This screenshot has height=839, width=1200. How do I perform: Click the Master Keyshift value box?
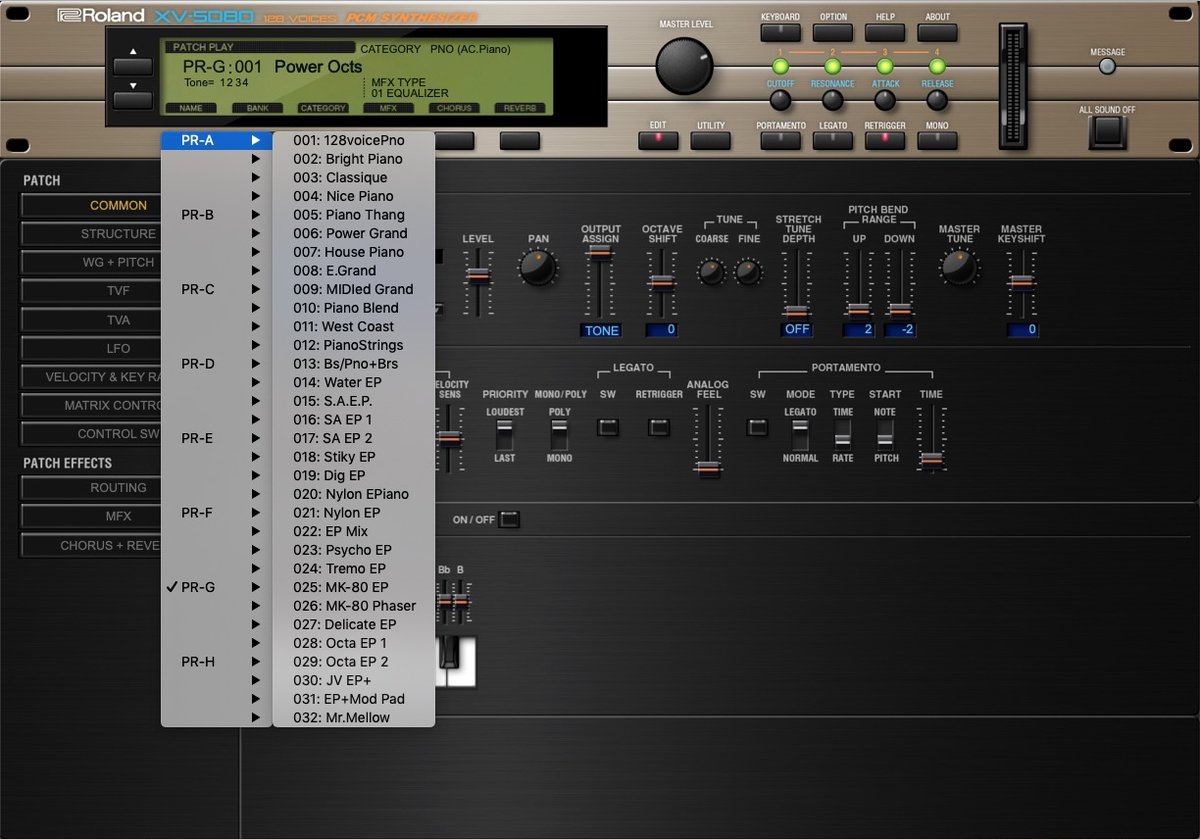pos(1022,330)
